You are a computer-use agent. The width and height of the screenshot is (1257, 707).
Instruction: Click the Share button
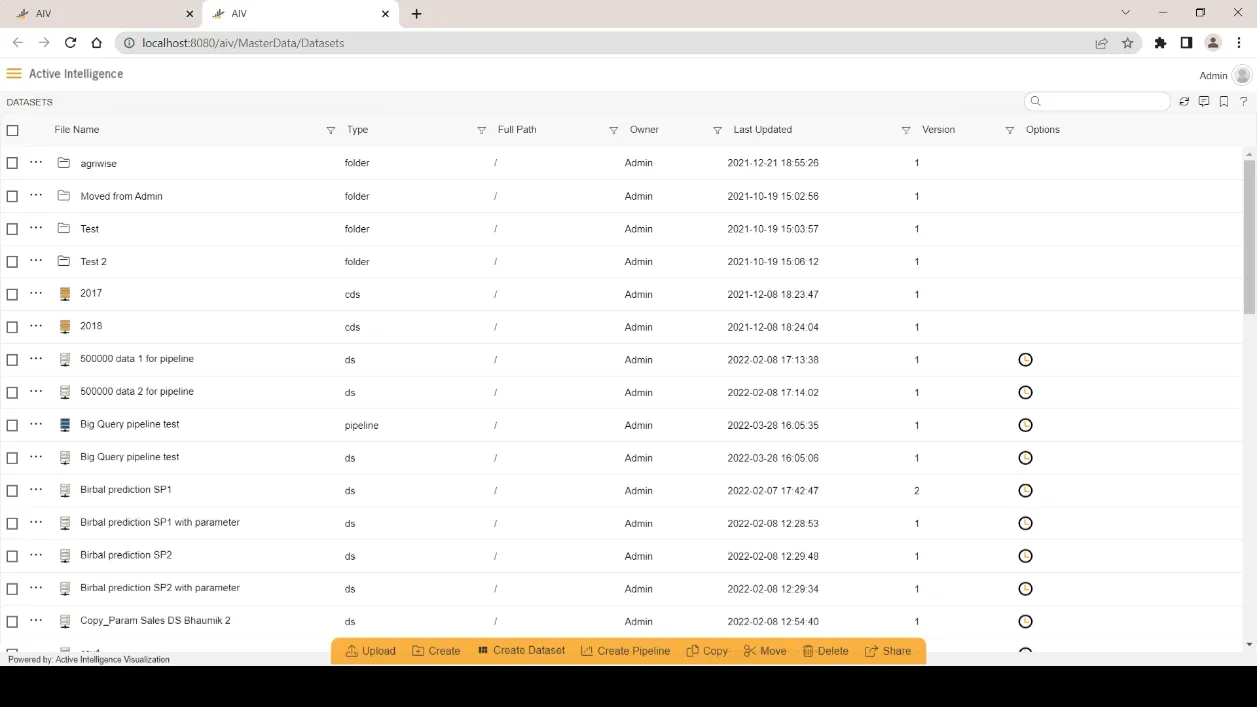[x=888, y=651]
